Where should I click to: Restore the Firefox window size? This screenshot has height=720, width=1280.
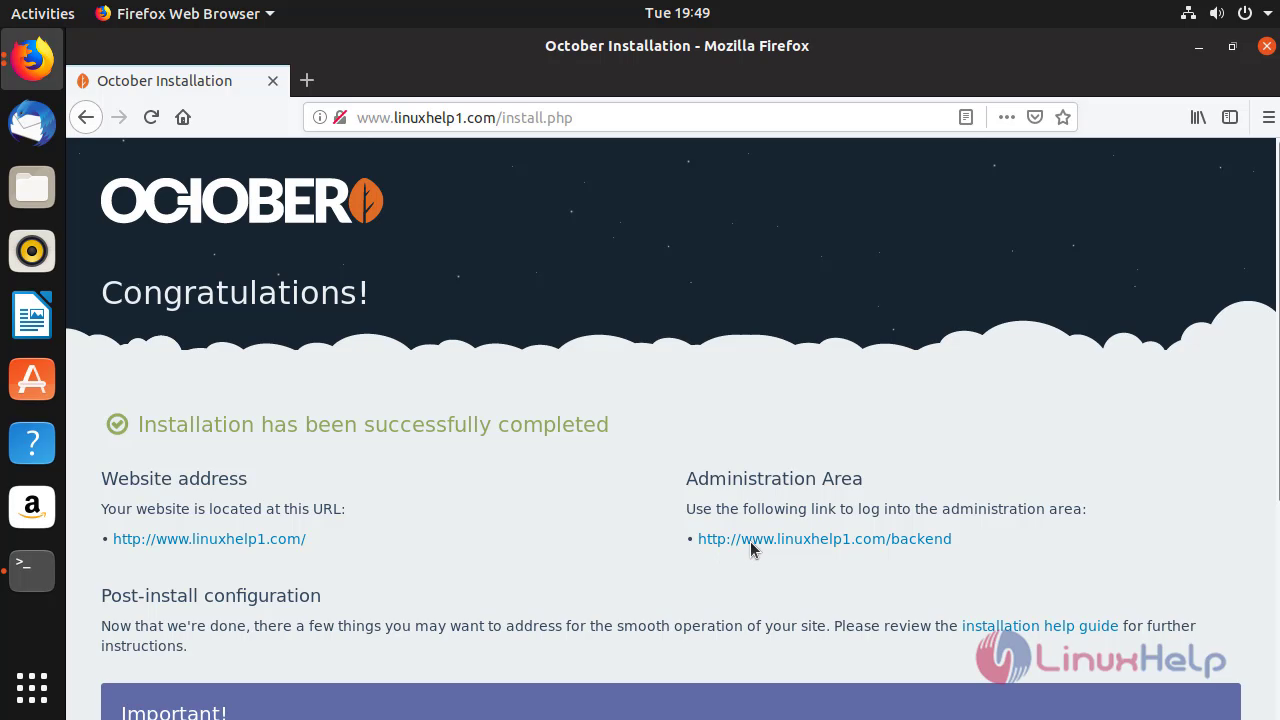[x=1232, y=46]
